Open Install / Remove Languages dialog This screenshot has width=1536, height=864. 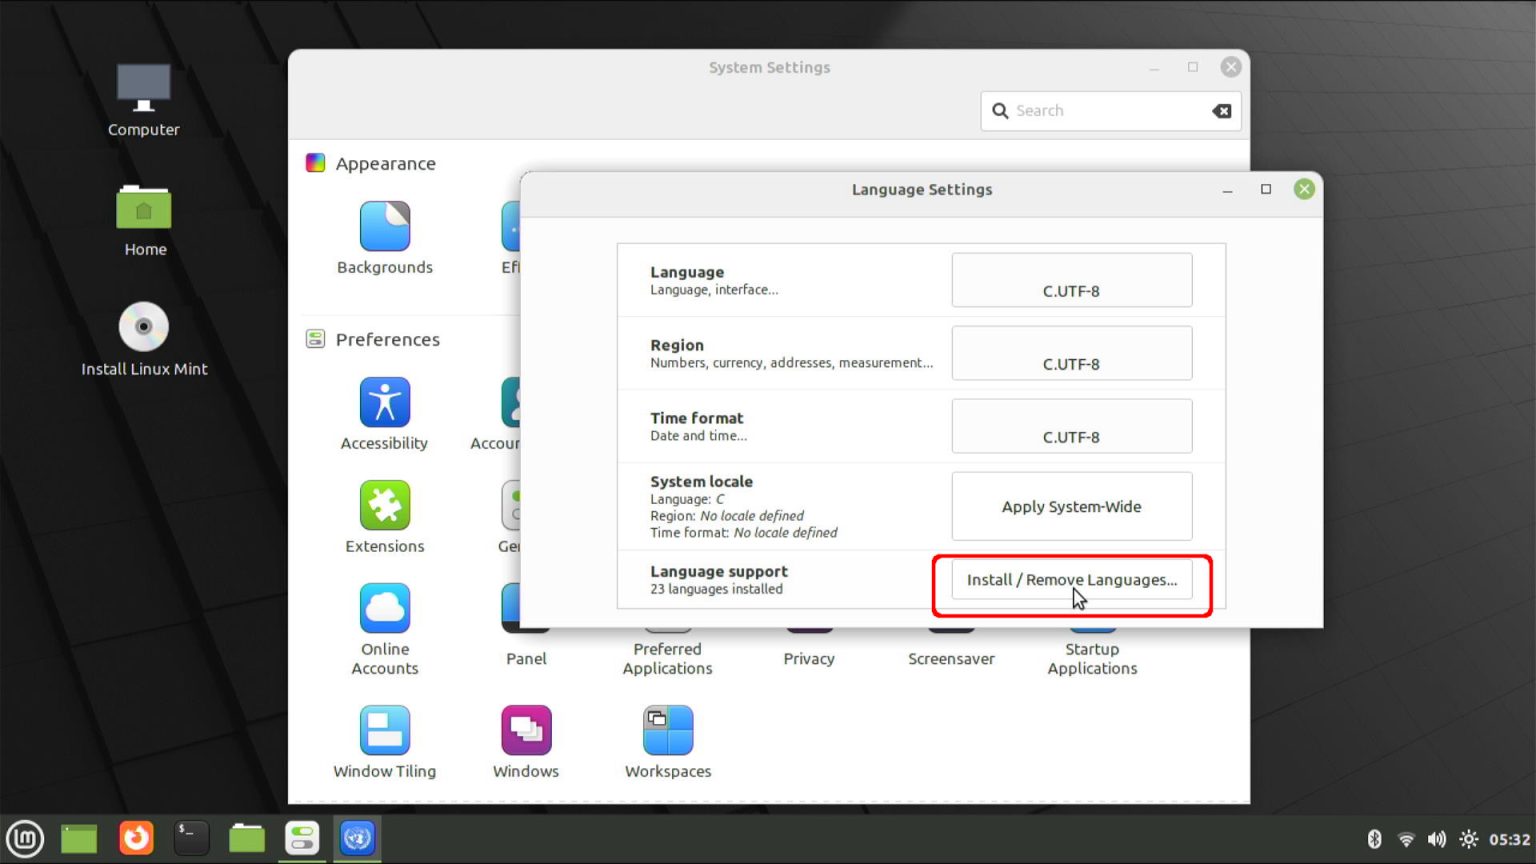point(1071,580)
